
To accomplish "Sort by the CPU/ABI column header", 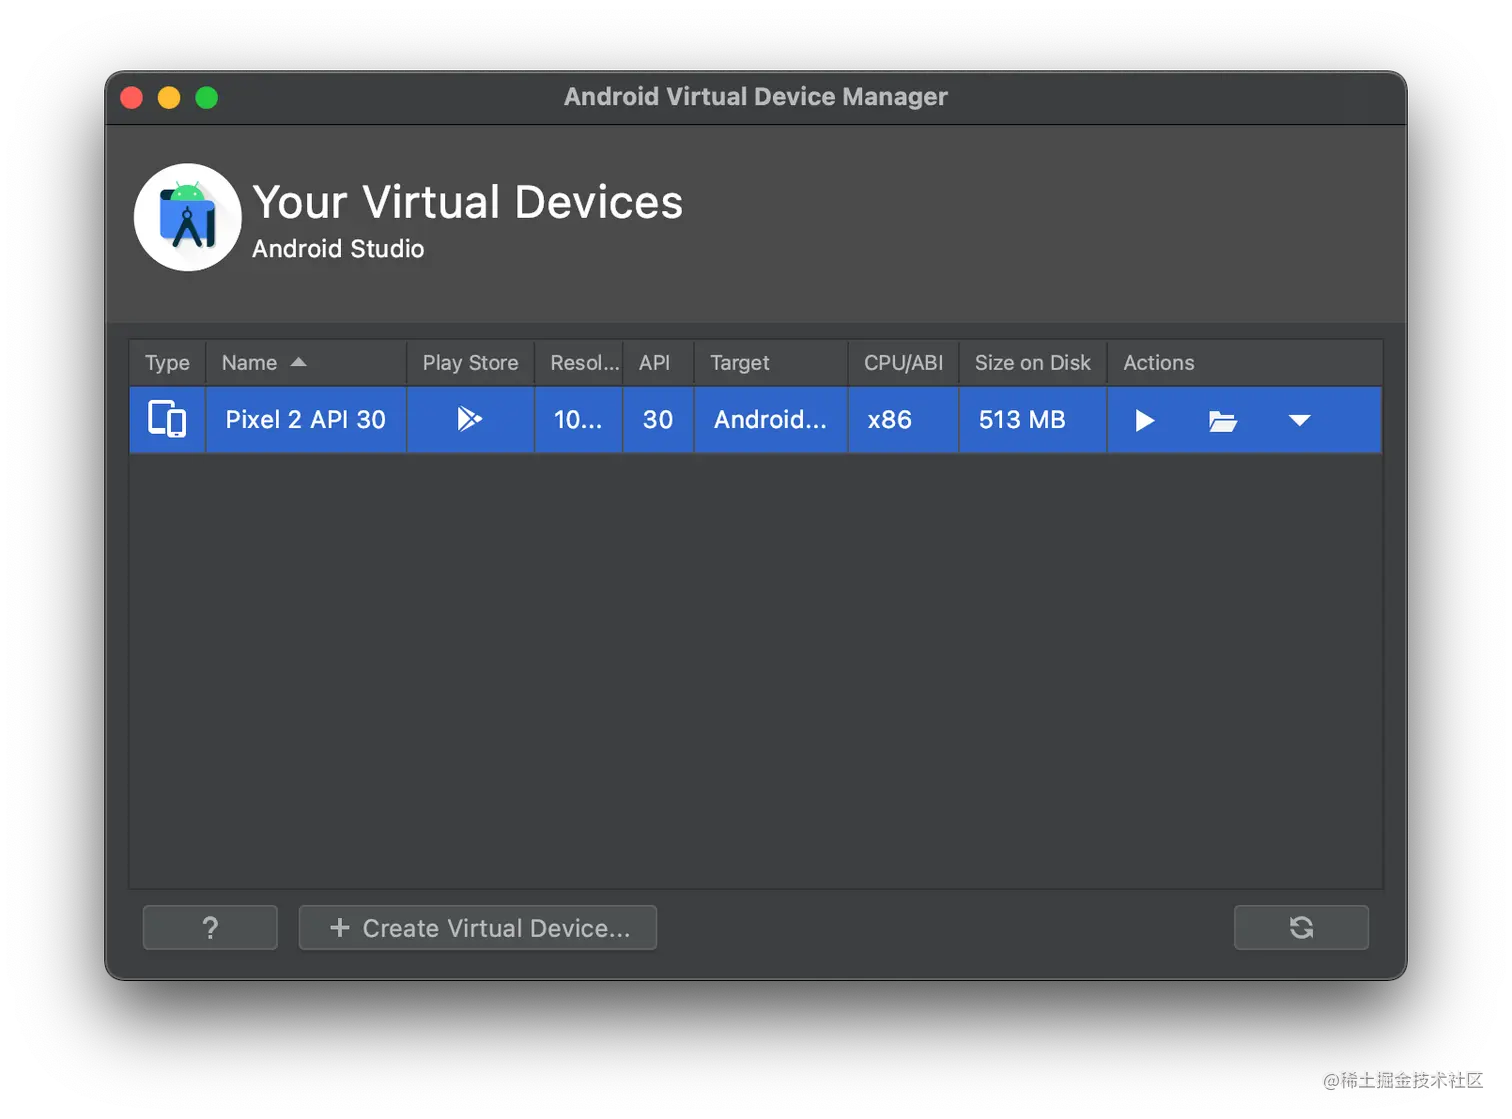I will tap(903, 362).
